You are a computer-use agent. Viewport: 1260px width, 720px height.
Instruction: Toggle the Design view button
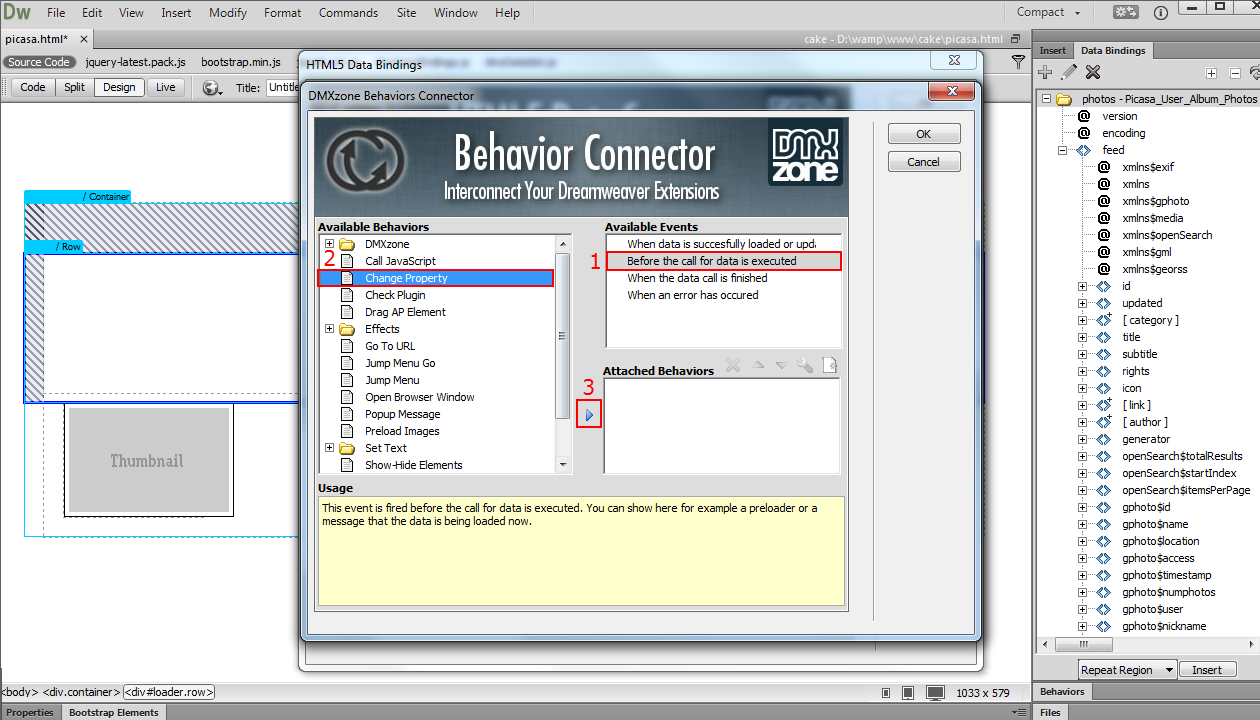tap(119, 87)
